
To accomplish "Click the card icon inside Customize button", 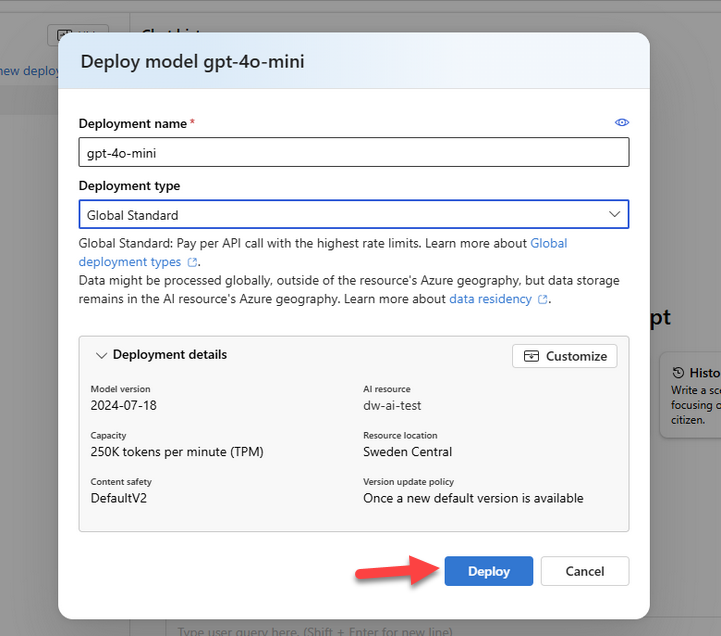I will pyautogui.click(x=531, y=356).
